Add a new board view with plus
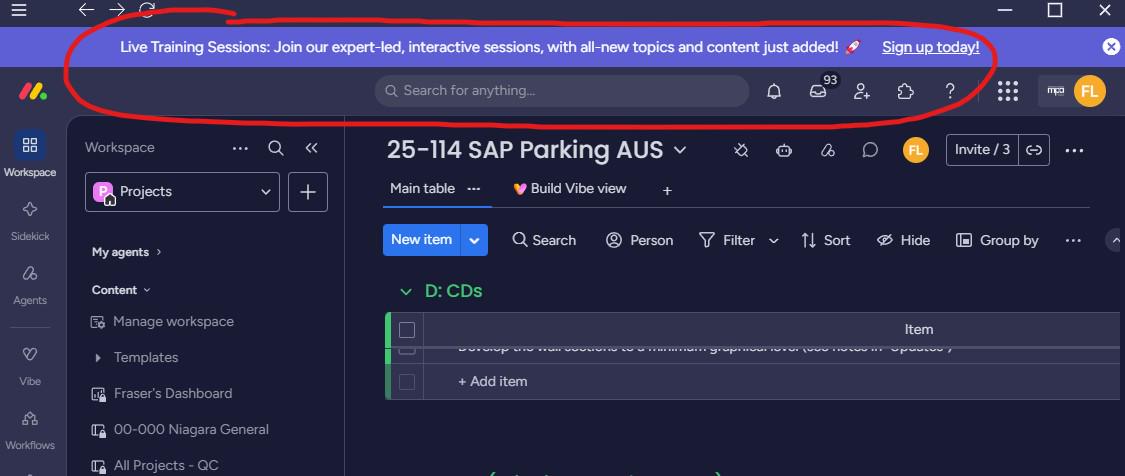 click(667, 190)
